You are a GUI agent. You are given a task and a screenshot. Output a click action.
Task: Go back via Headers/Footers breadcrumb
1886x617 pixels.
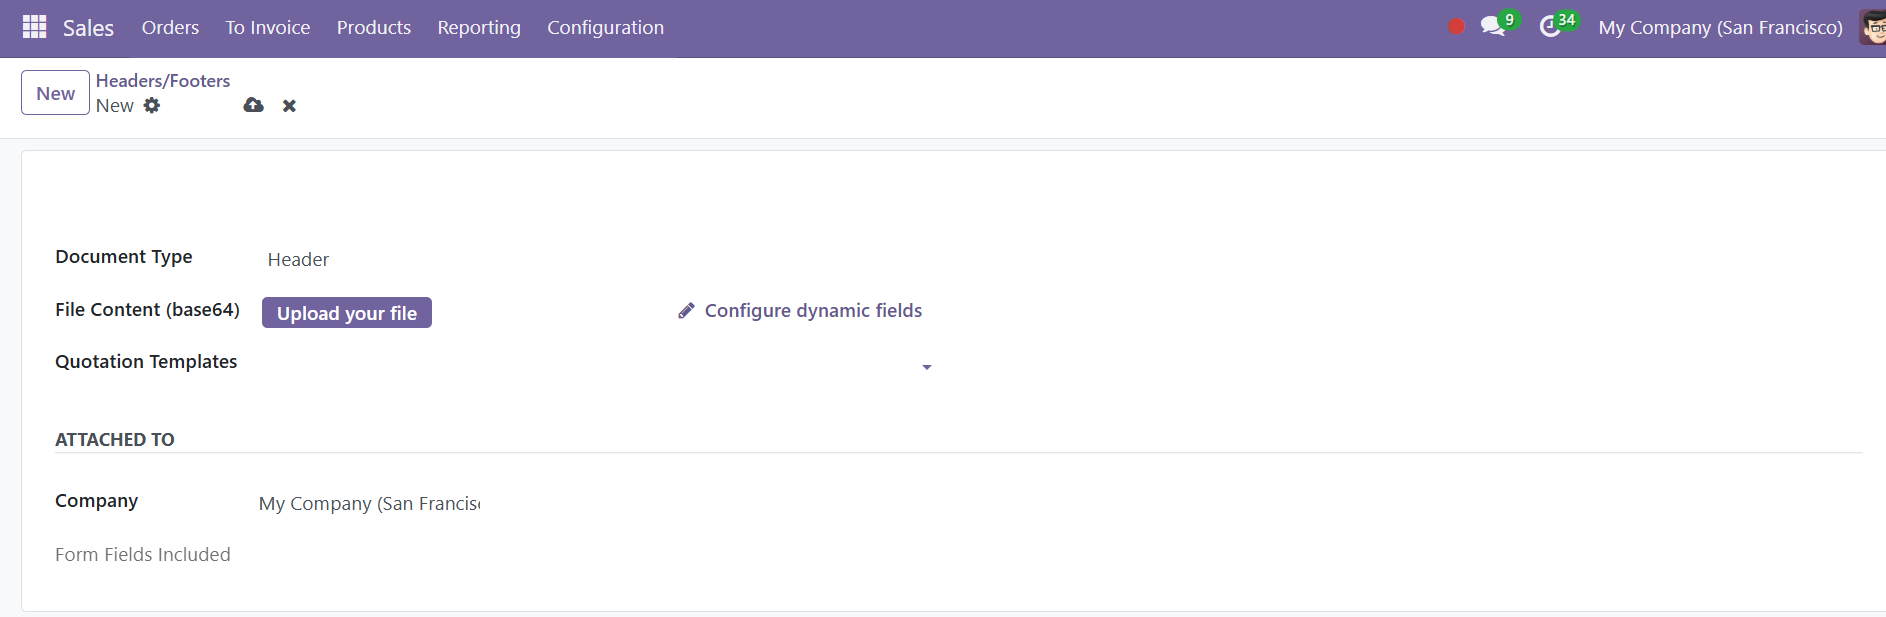click(163, 81)
